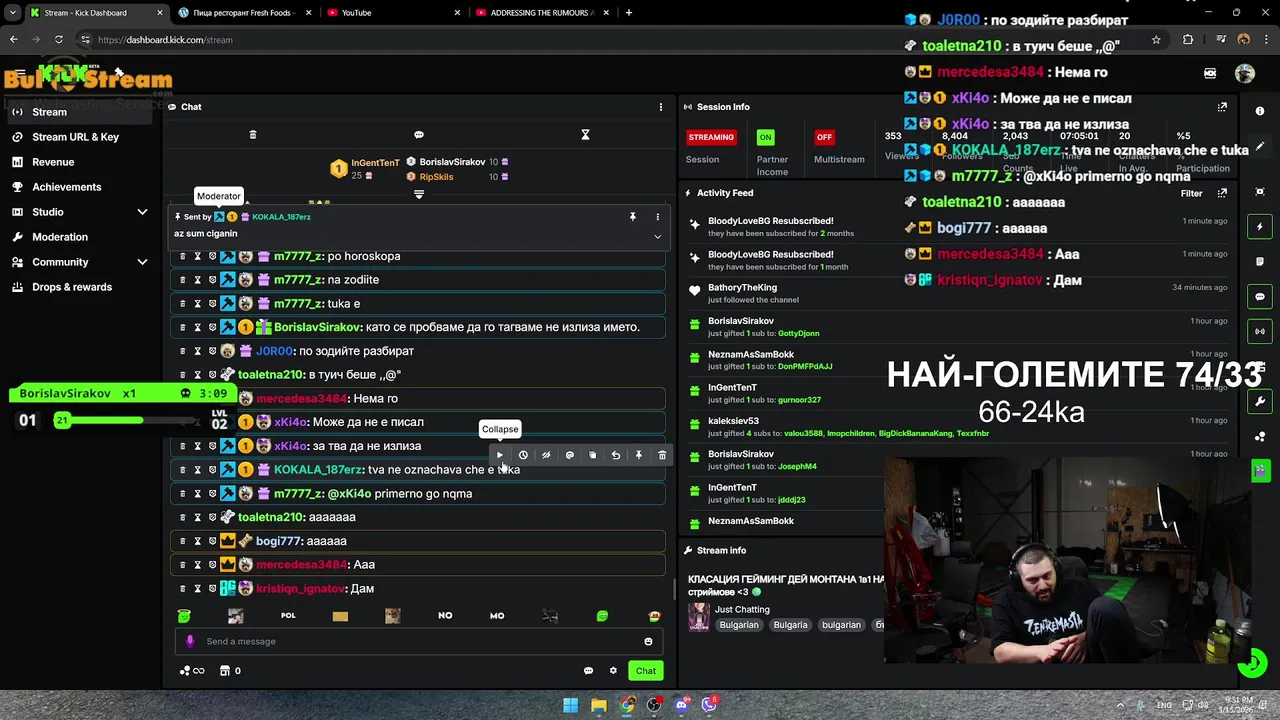This screenshot has width=1280, height=720.
Task: Expand the Community section chevron
Action: click(x=142, y=262)
